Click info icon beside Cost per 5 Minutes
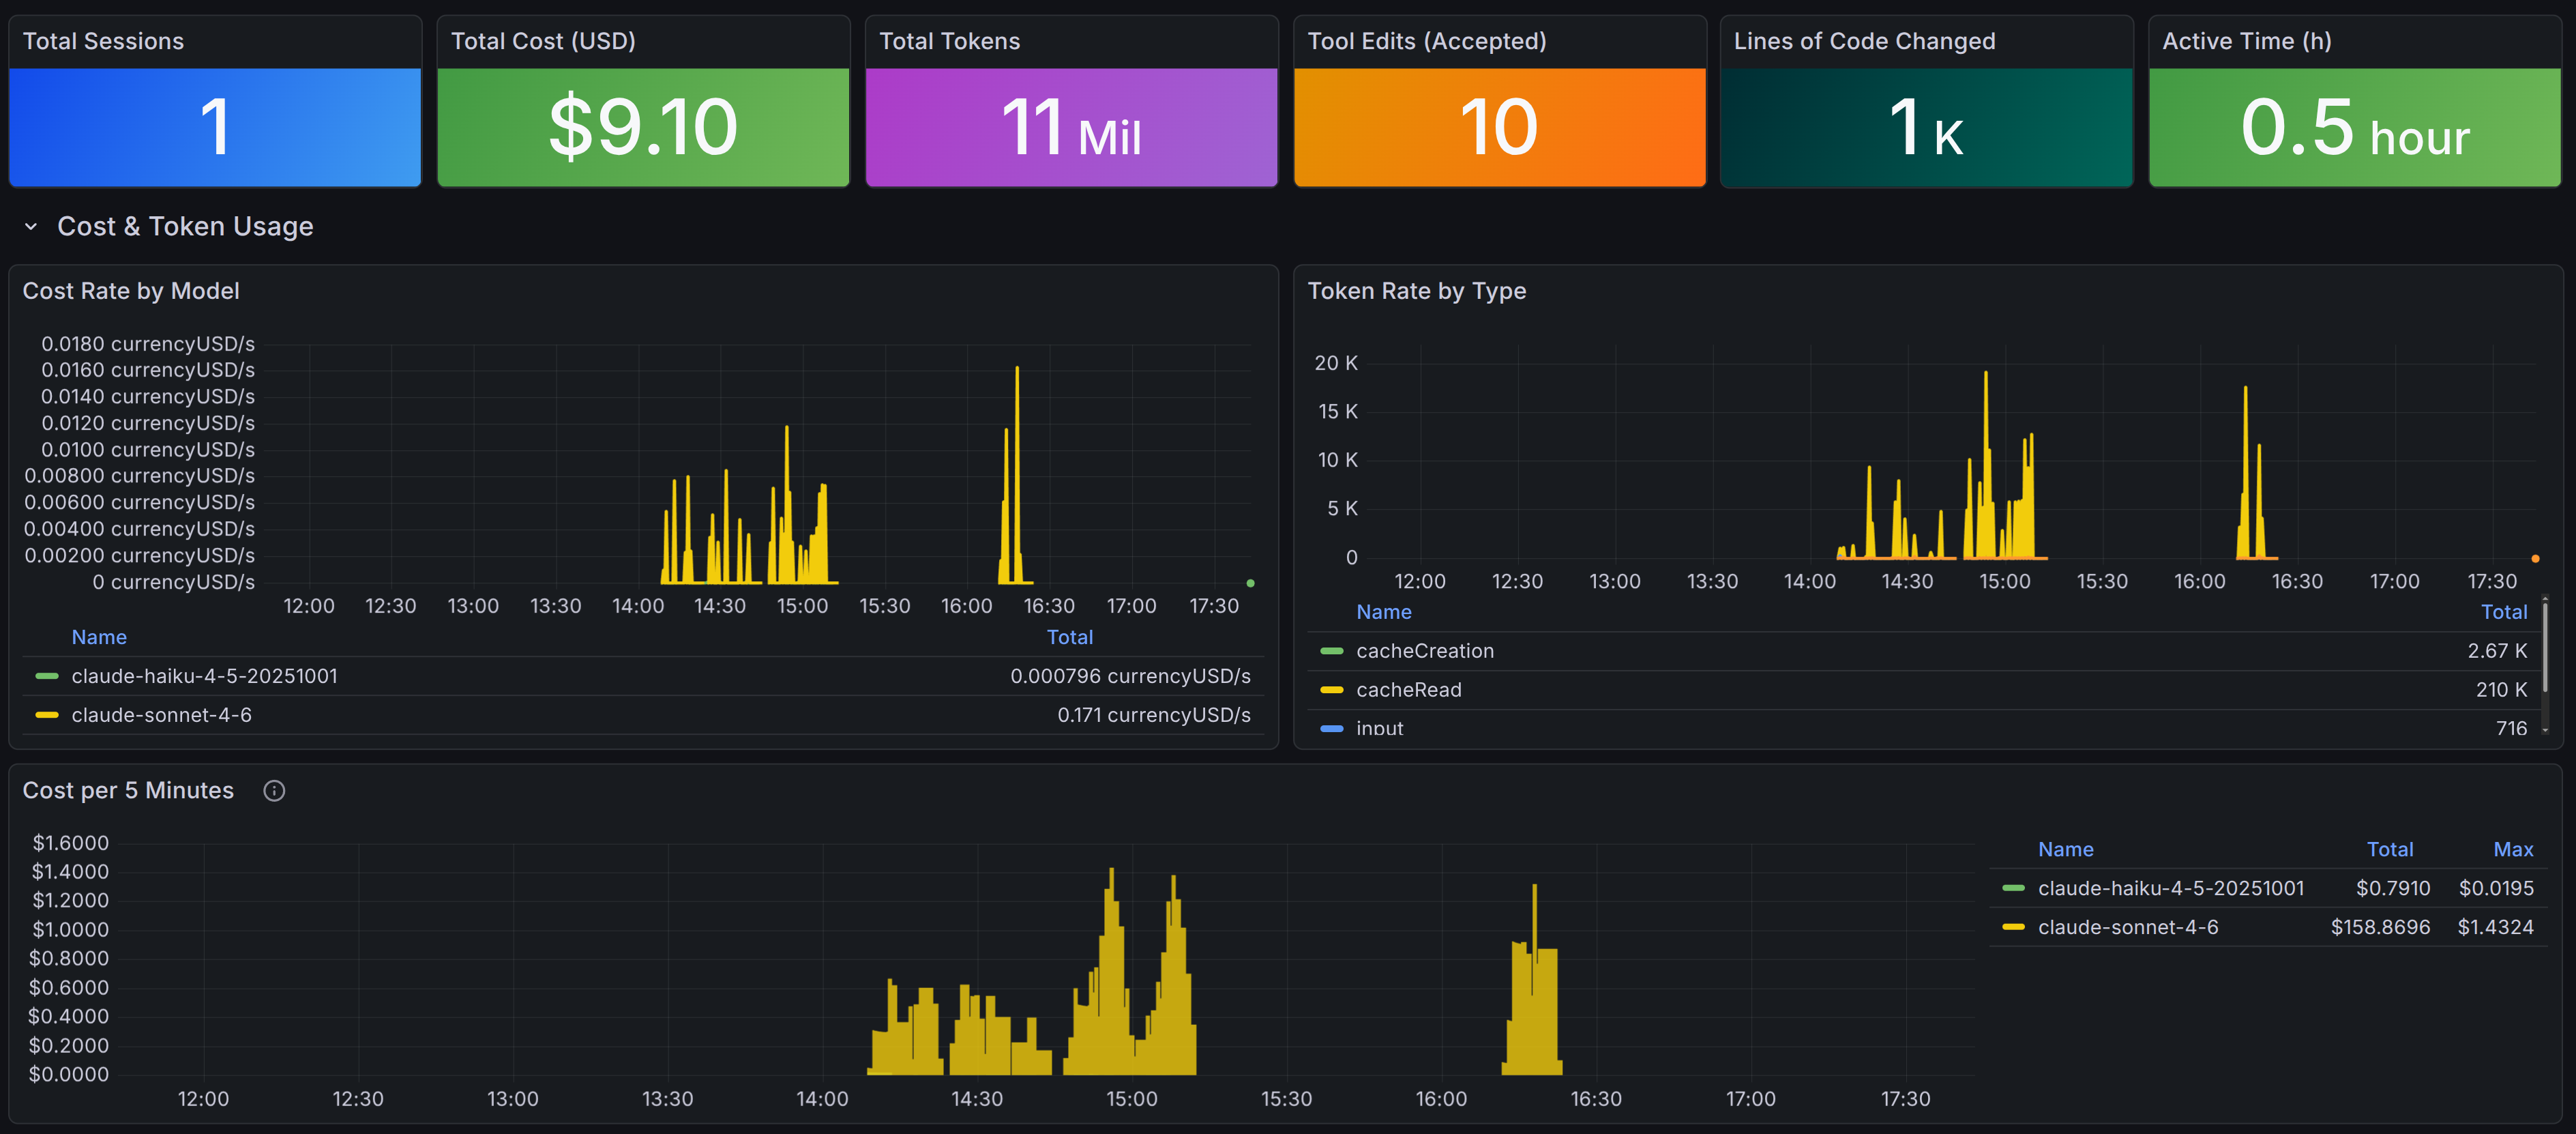Image resolution: width=2576 pixels, height=1134 pixels. [x=274, y=791]
